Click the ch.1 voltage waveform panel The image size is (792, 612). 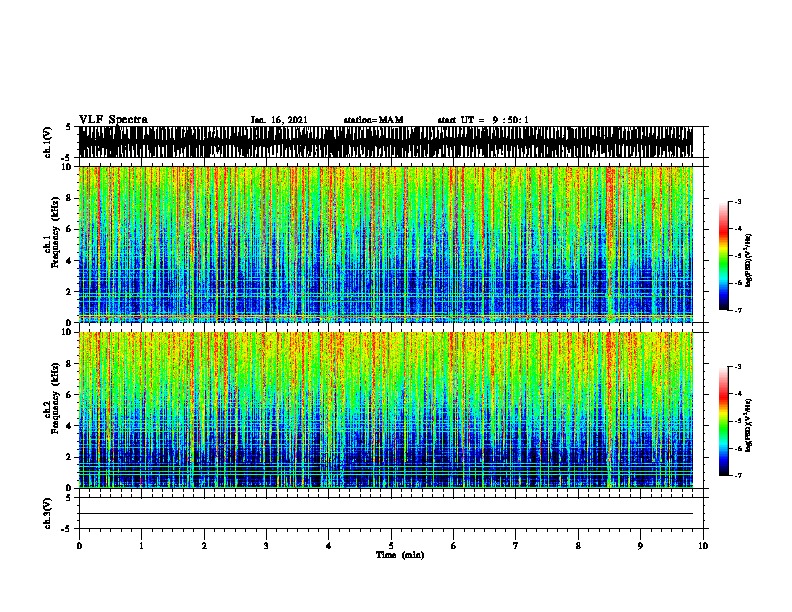click(x=386, y=142)
